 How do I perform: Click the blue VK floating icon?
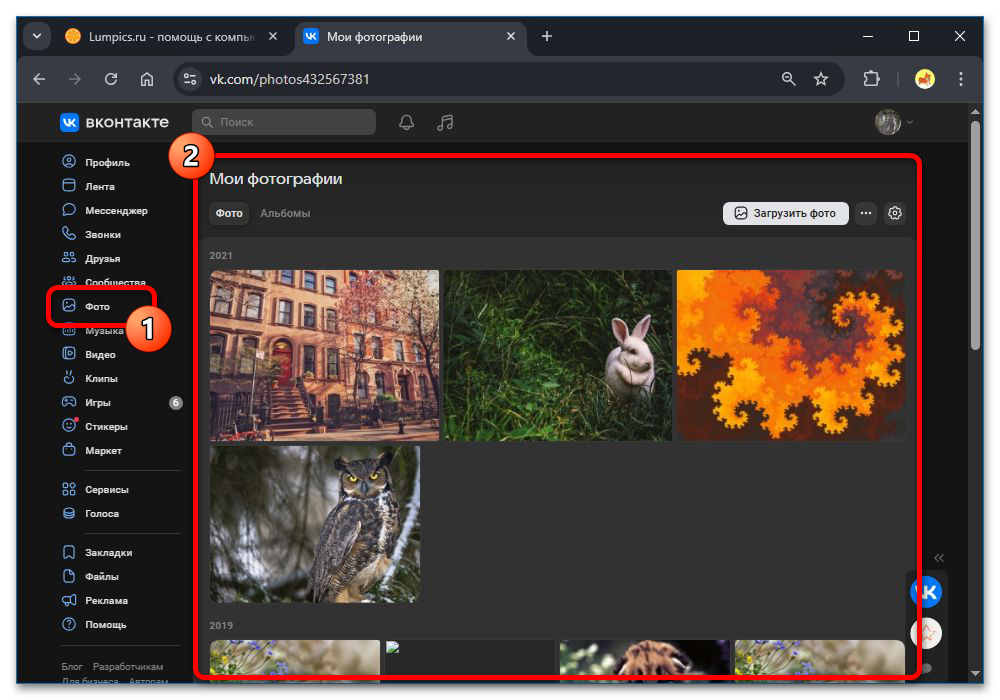(x=926, y=592)
